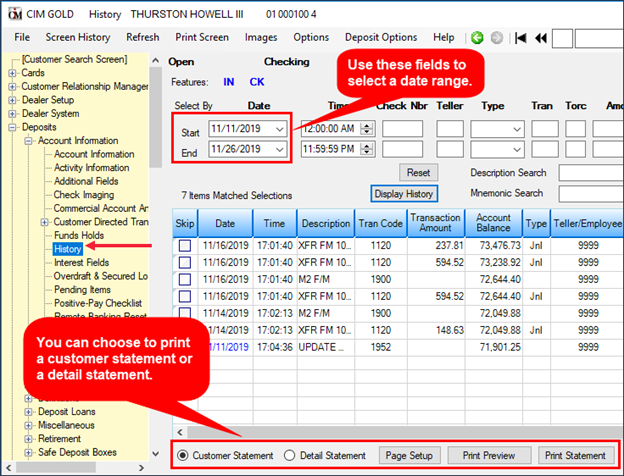This screenshot has width=624, height=476.
Task: Click the green back navigation arrow icon
Action: (x=477, y=38)
